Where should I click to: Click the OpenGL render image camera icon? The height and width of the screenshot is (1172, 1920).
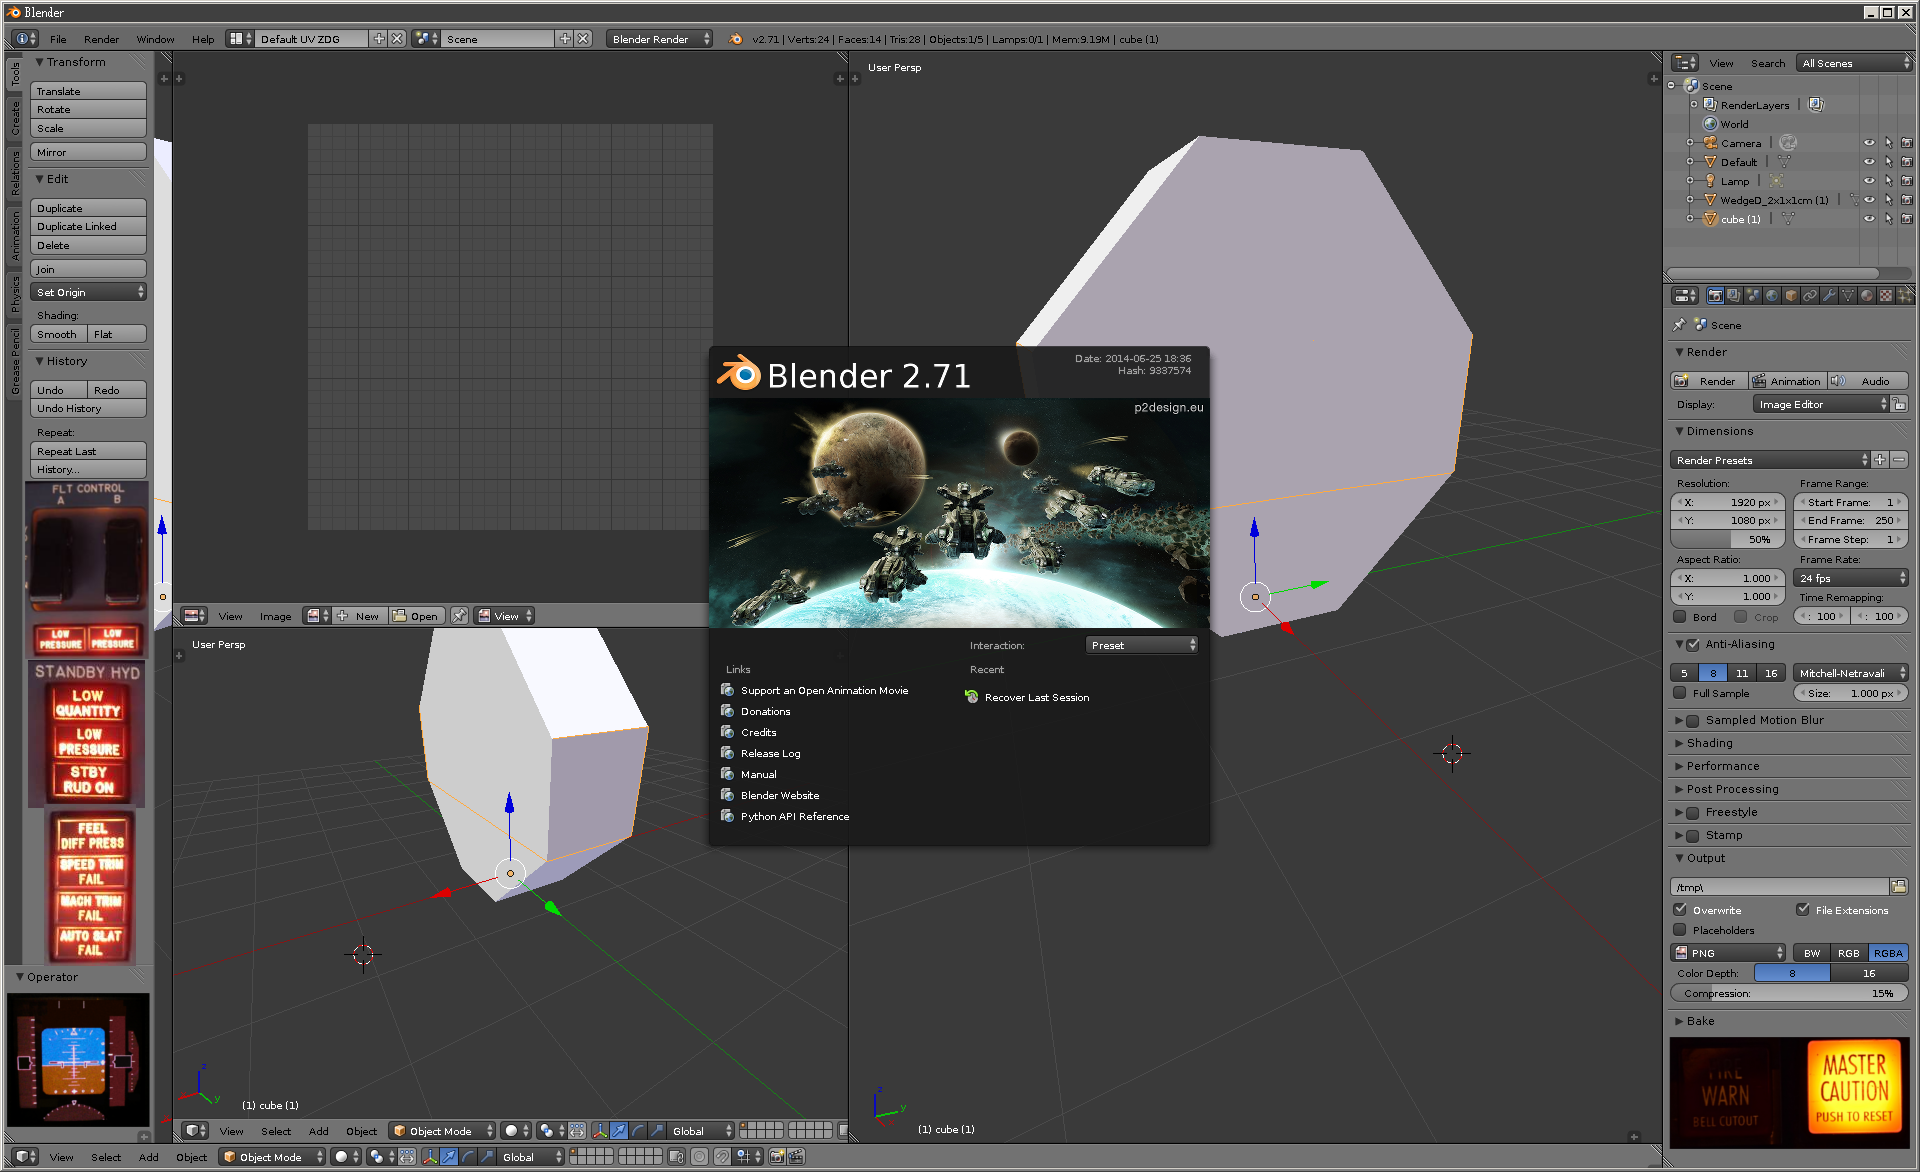point(777,1156)
